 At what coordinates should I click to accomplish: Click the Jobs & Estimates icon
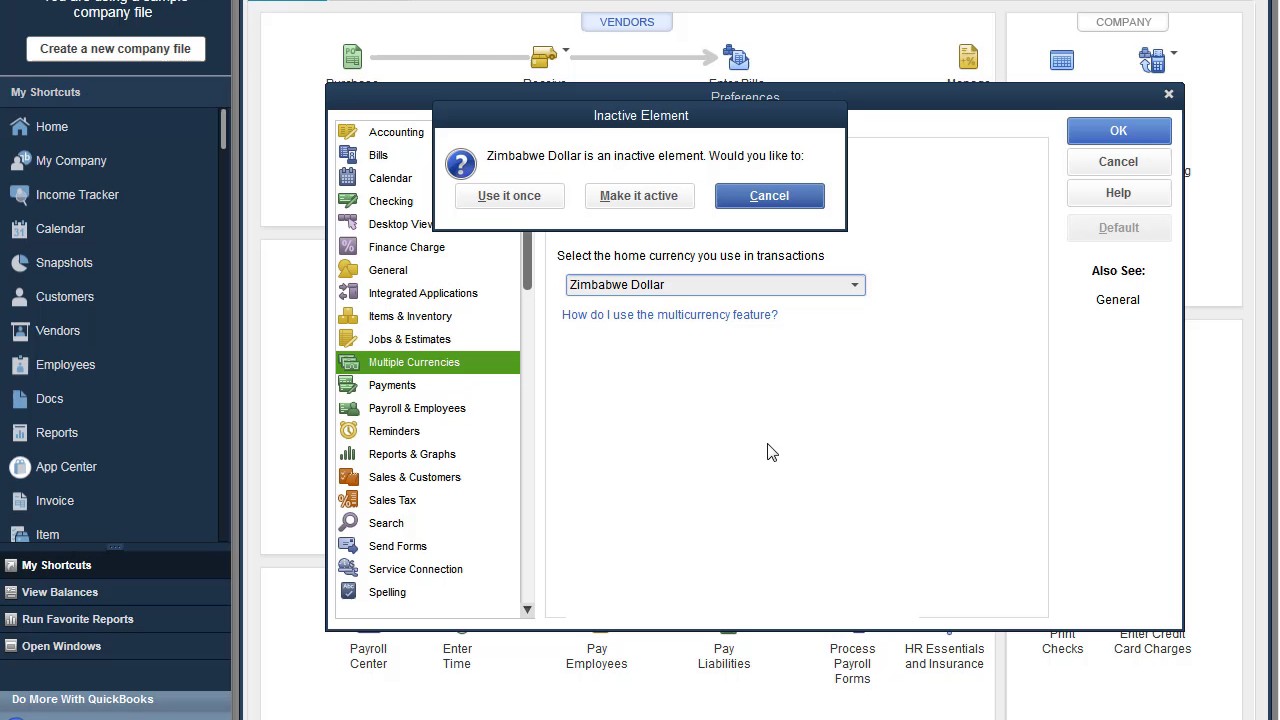348,339
